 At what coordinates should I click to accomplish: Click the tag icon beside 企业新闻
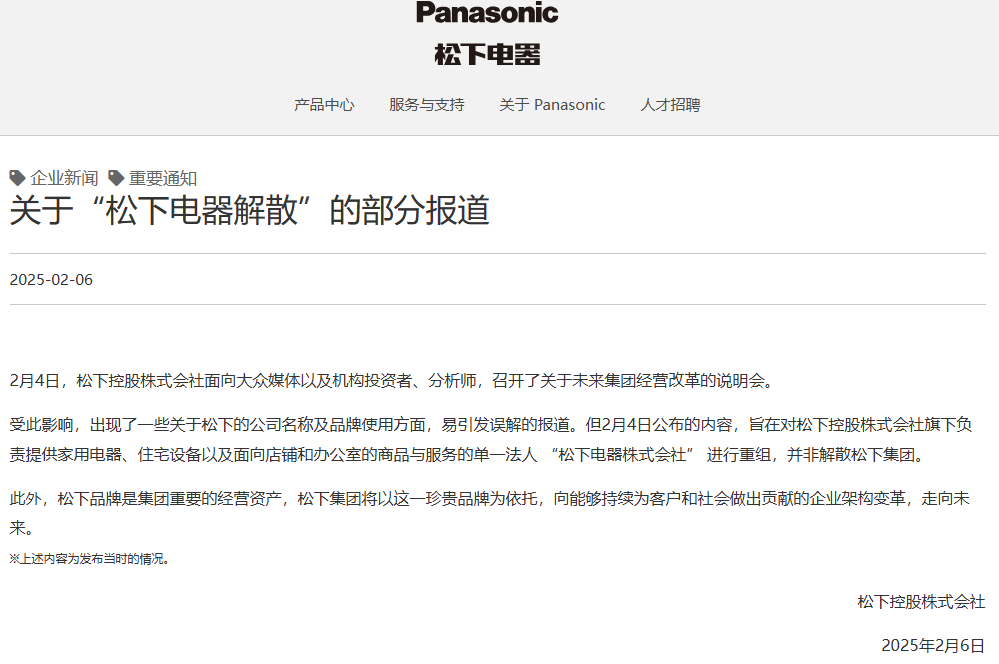point(18,178)
